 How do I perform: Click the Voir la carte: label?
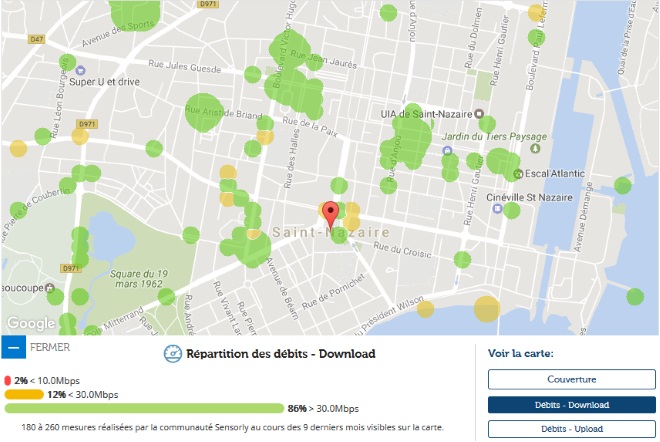pyautogui.click(x=521, y=353)
